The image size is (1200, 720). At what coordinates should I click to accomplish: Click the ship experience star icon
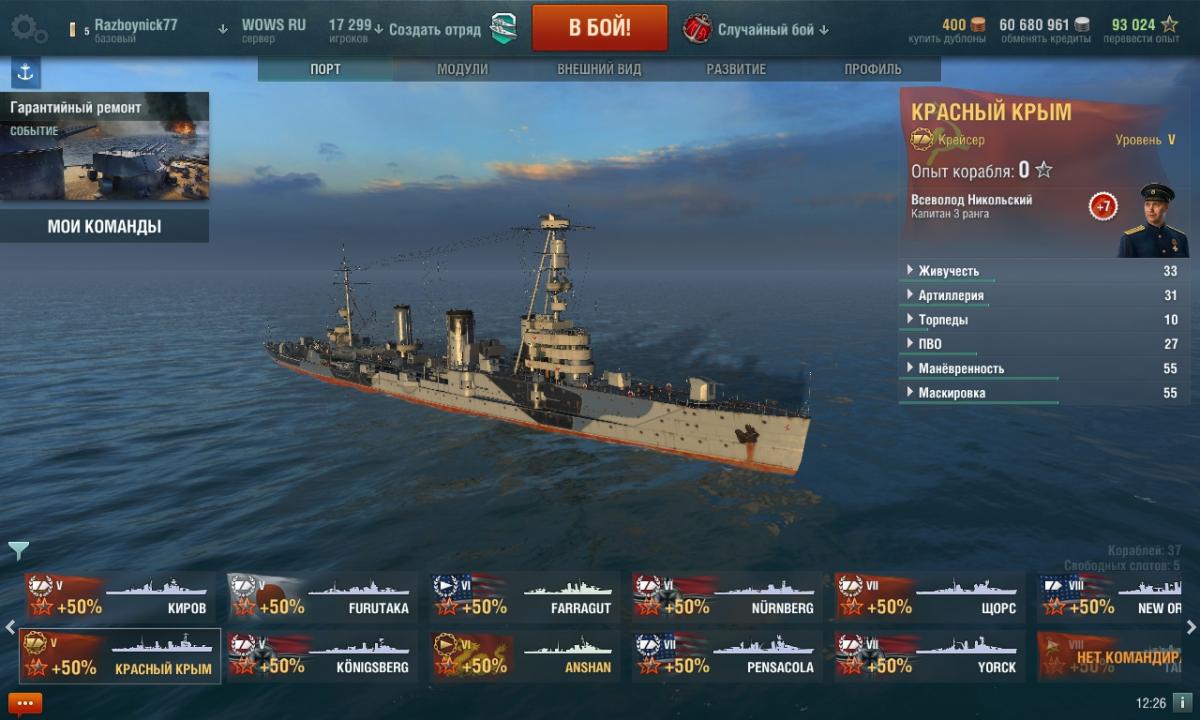tap(1044, 170)
